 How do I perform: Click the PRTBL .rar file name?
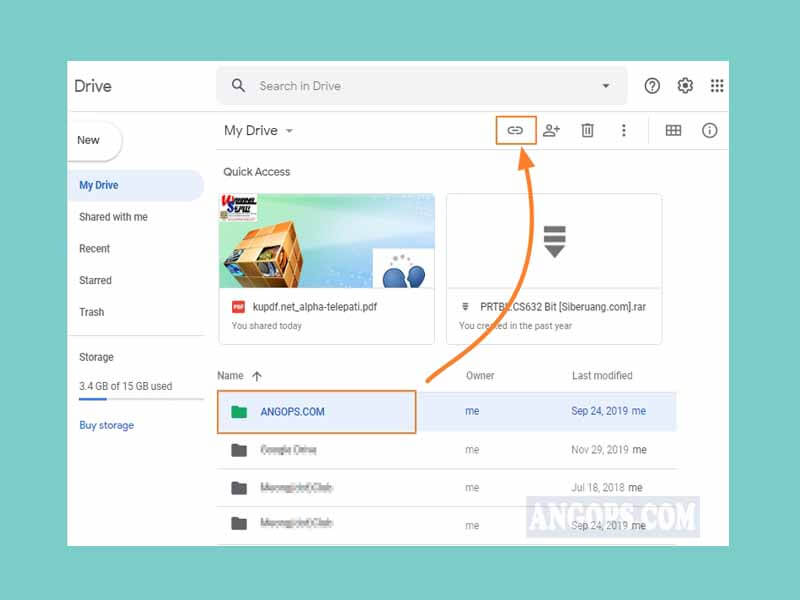[563, 307]
